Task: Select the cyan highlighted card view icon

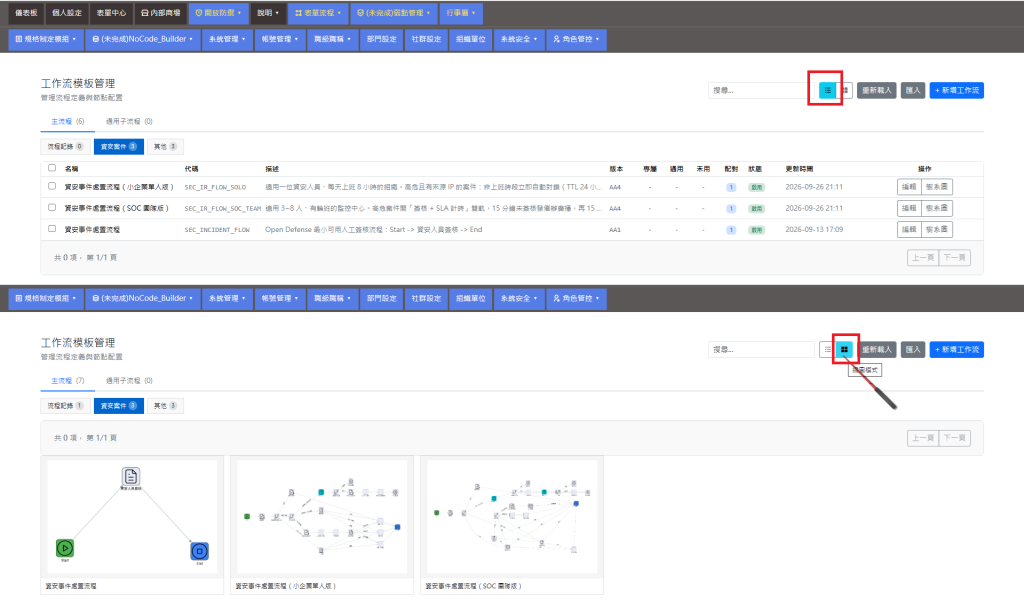Action: [x=844, y=349]
